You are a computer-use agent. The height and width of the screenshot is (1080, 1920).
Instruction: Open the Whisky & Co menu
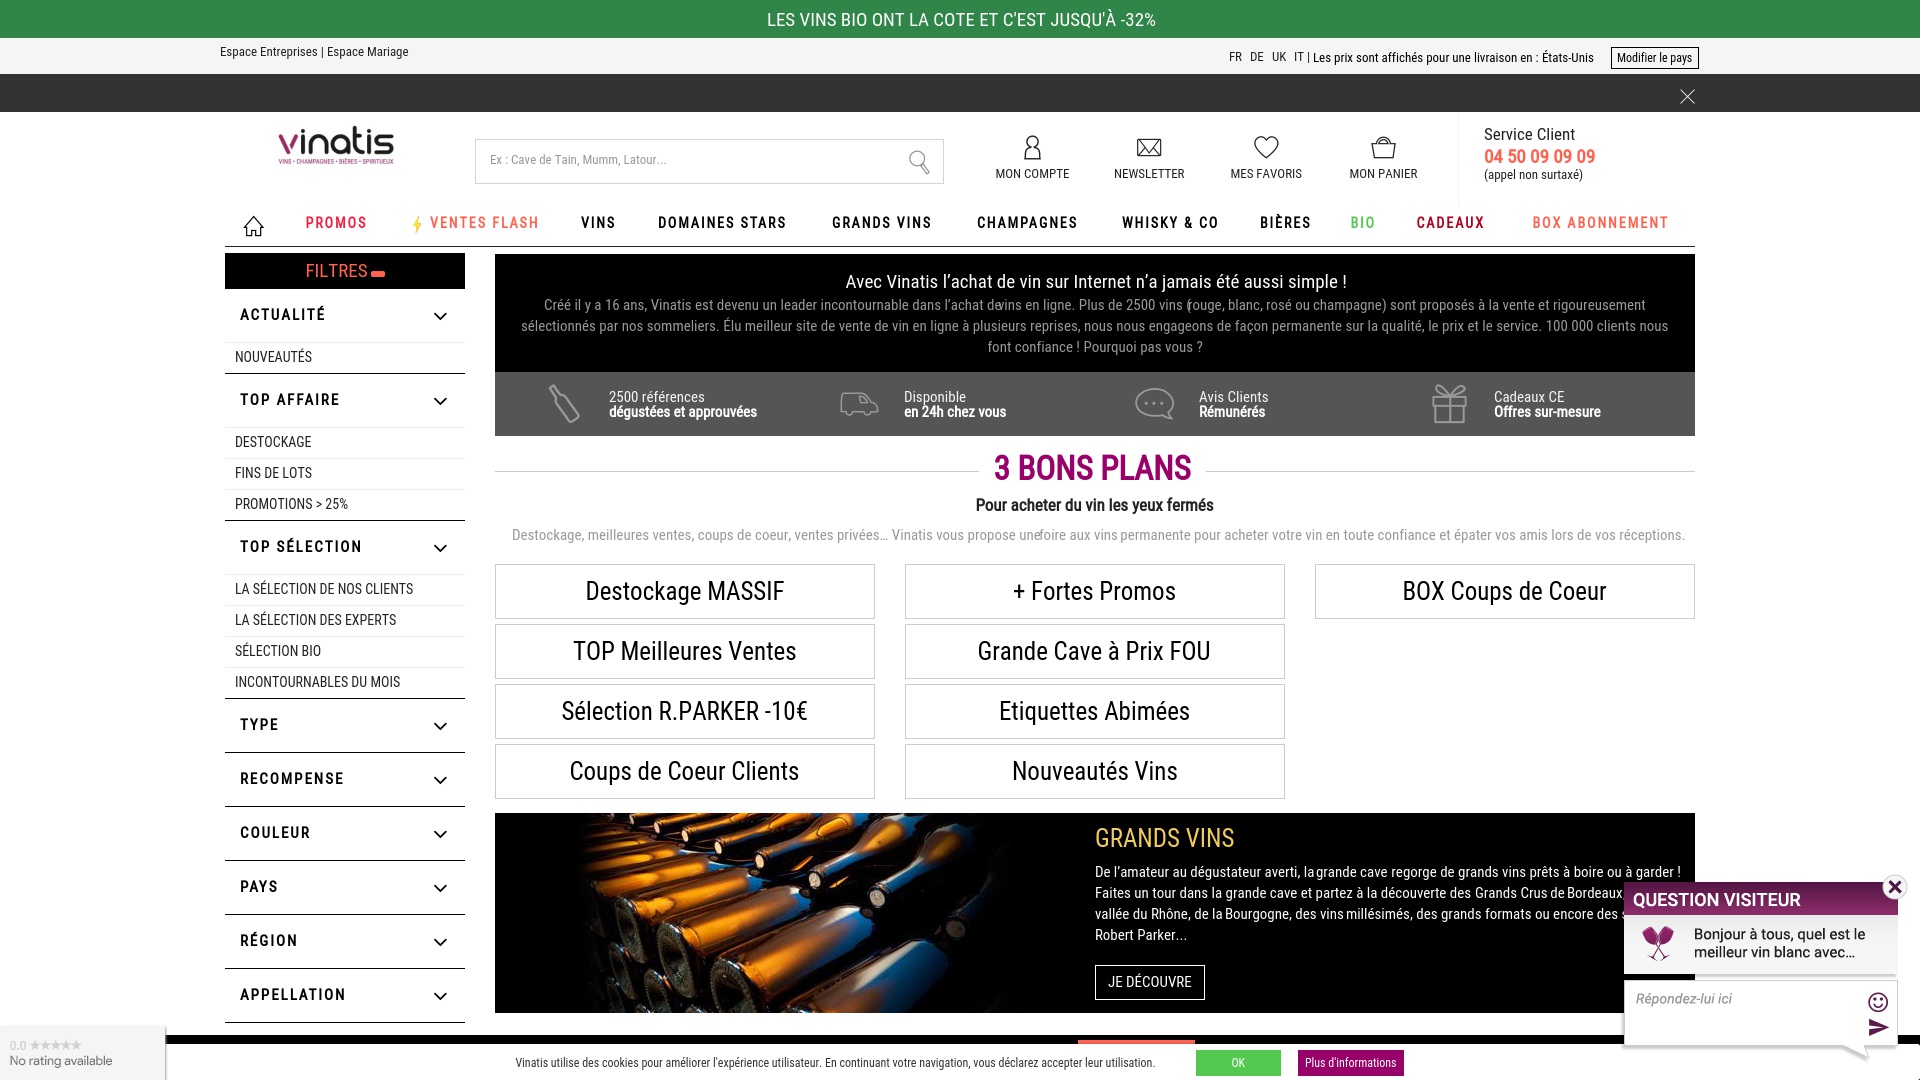click(x=1170, y=223)
